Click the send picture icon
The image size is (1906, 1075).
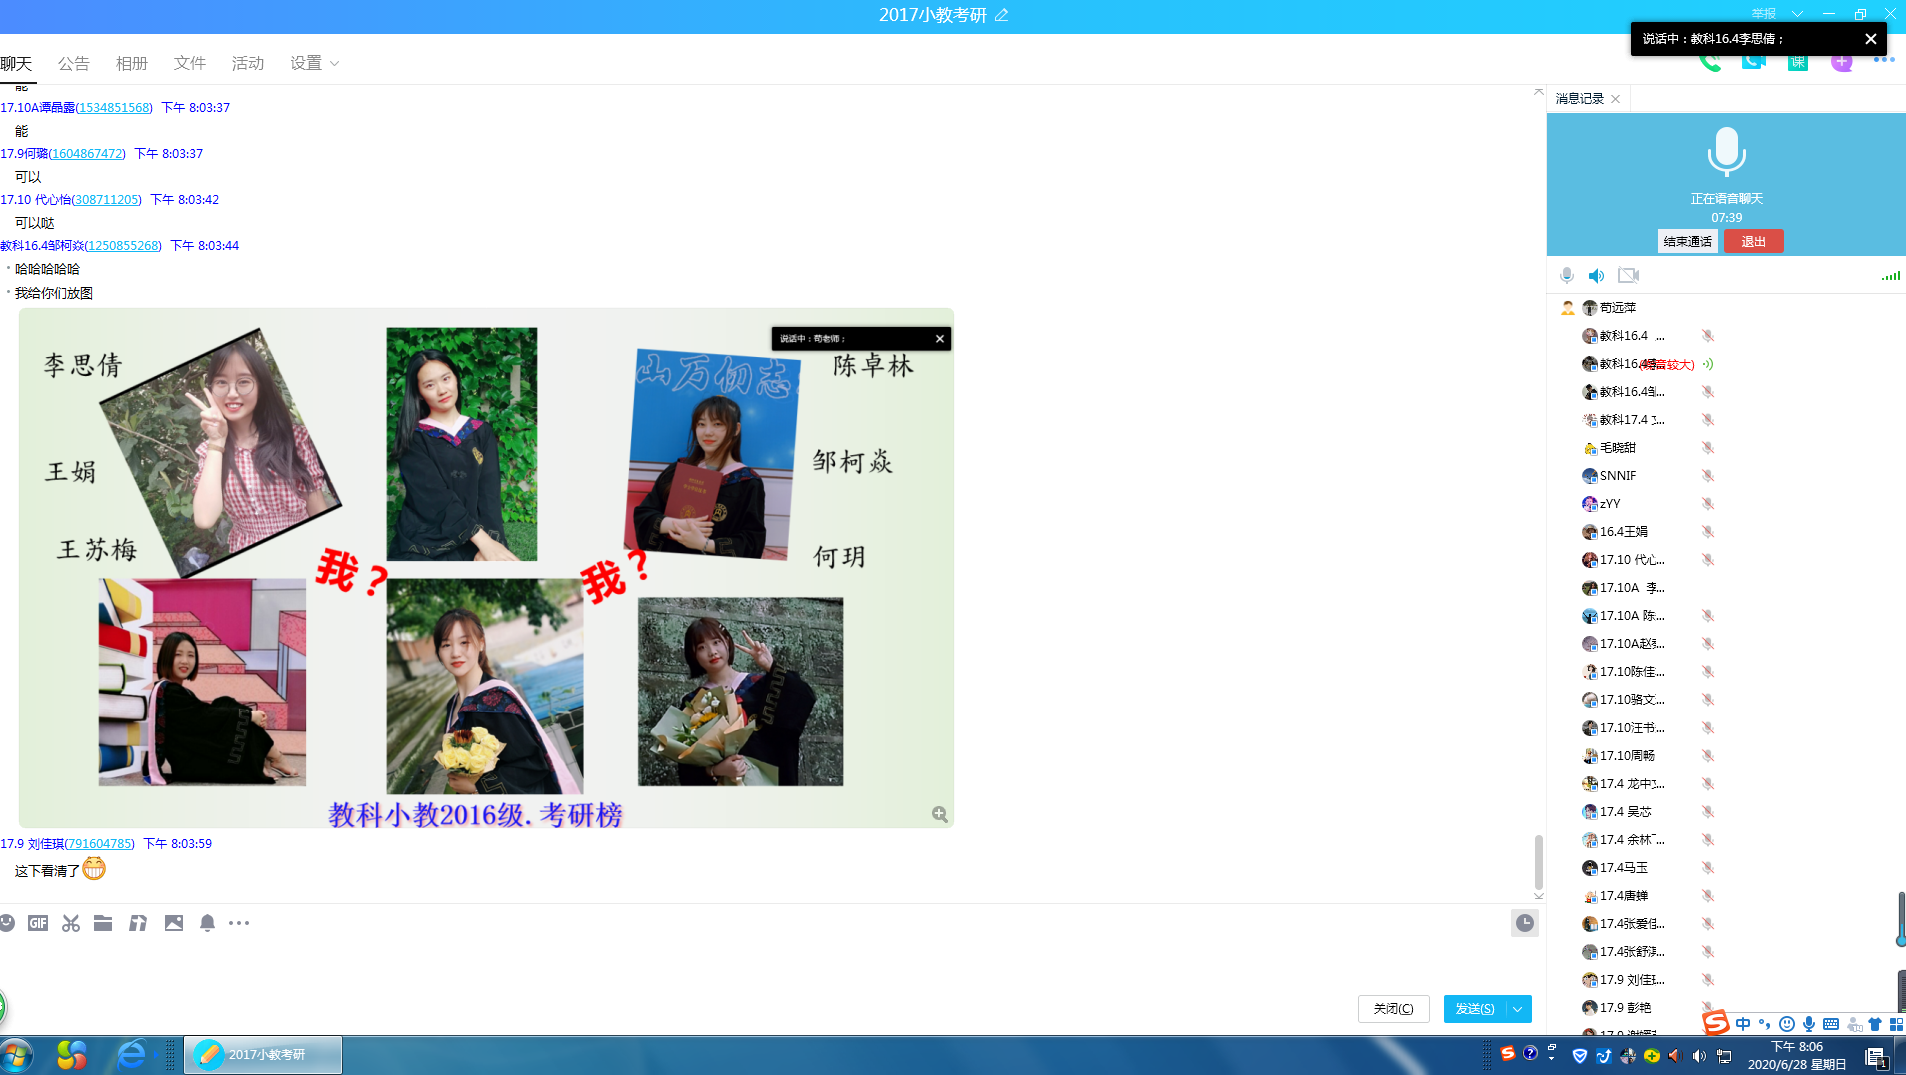(x=174, y=923)
